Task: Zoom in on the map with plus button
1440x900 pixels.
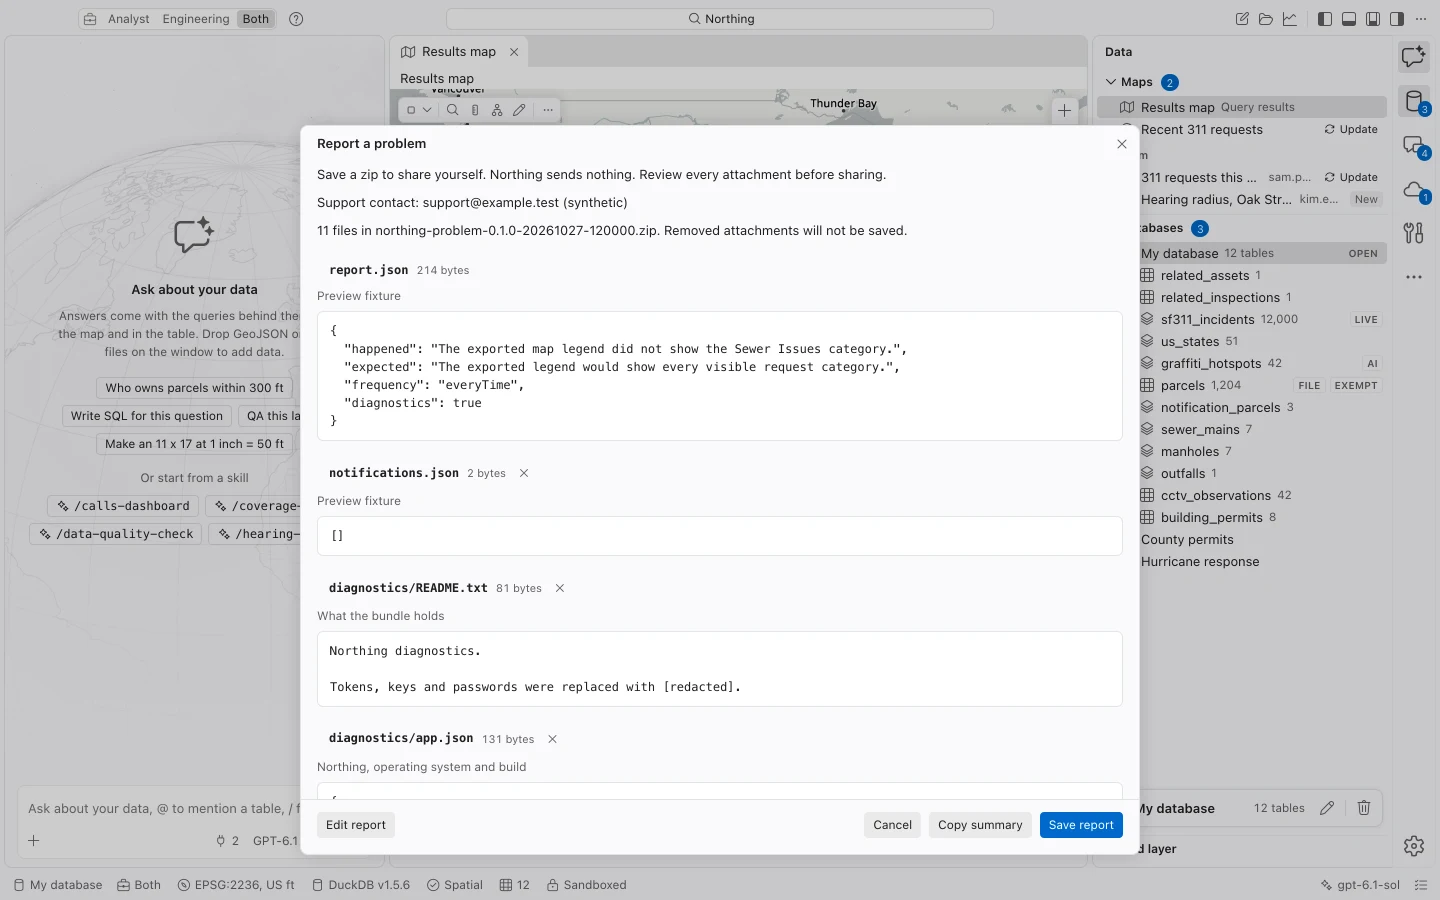Action: click(1064, 111)
